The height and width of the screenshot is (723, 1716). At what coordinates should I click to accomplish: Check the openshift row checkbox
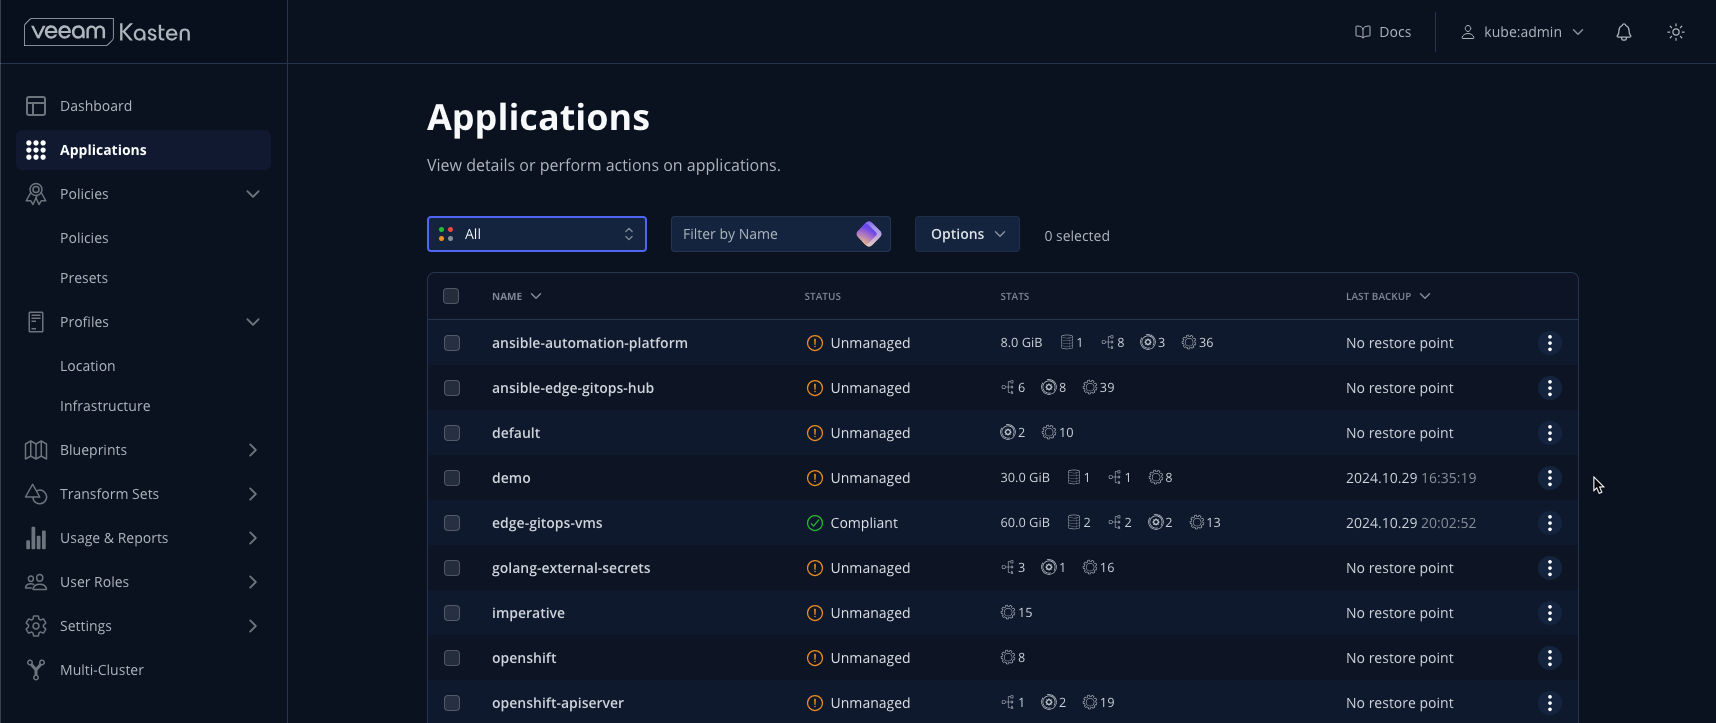click(x=452, y=658)
